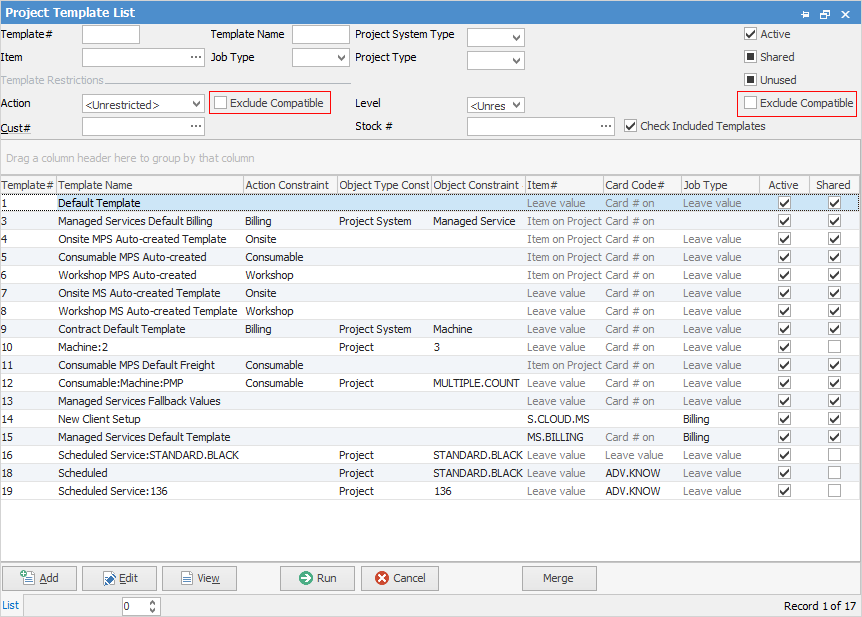Open the Cust# lookup ellipsis button
The image size is (862, 617).
click(x=196, y=127)
